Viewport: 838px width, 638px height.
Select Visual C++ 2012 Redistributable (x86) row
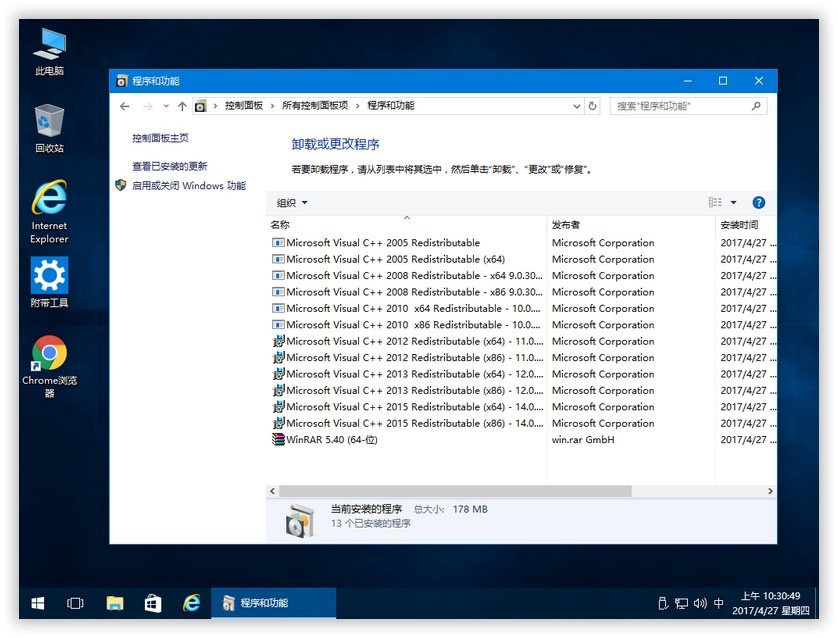(522, 357)
